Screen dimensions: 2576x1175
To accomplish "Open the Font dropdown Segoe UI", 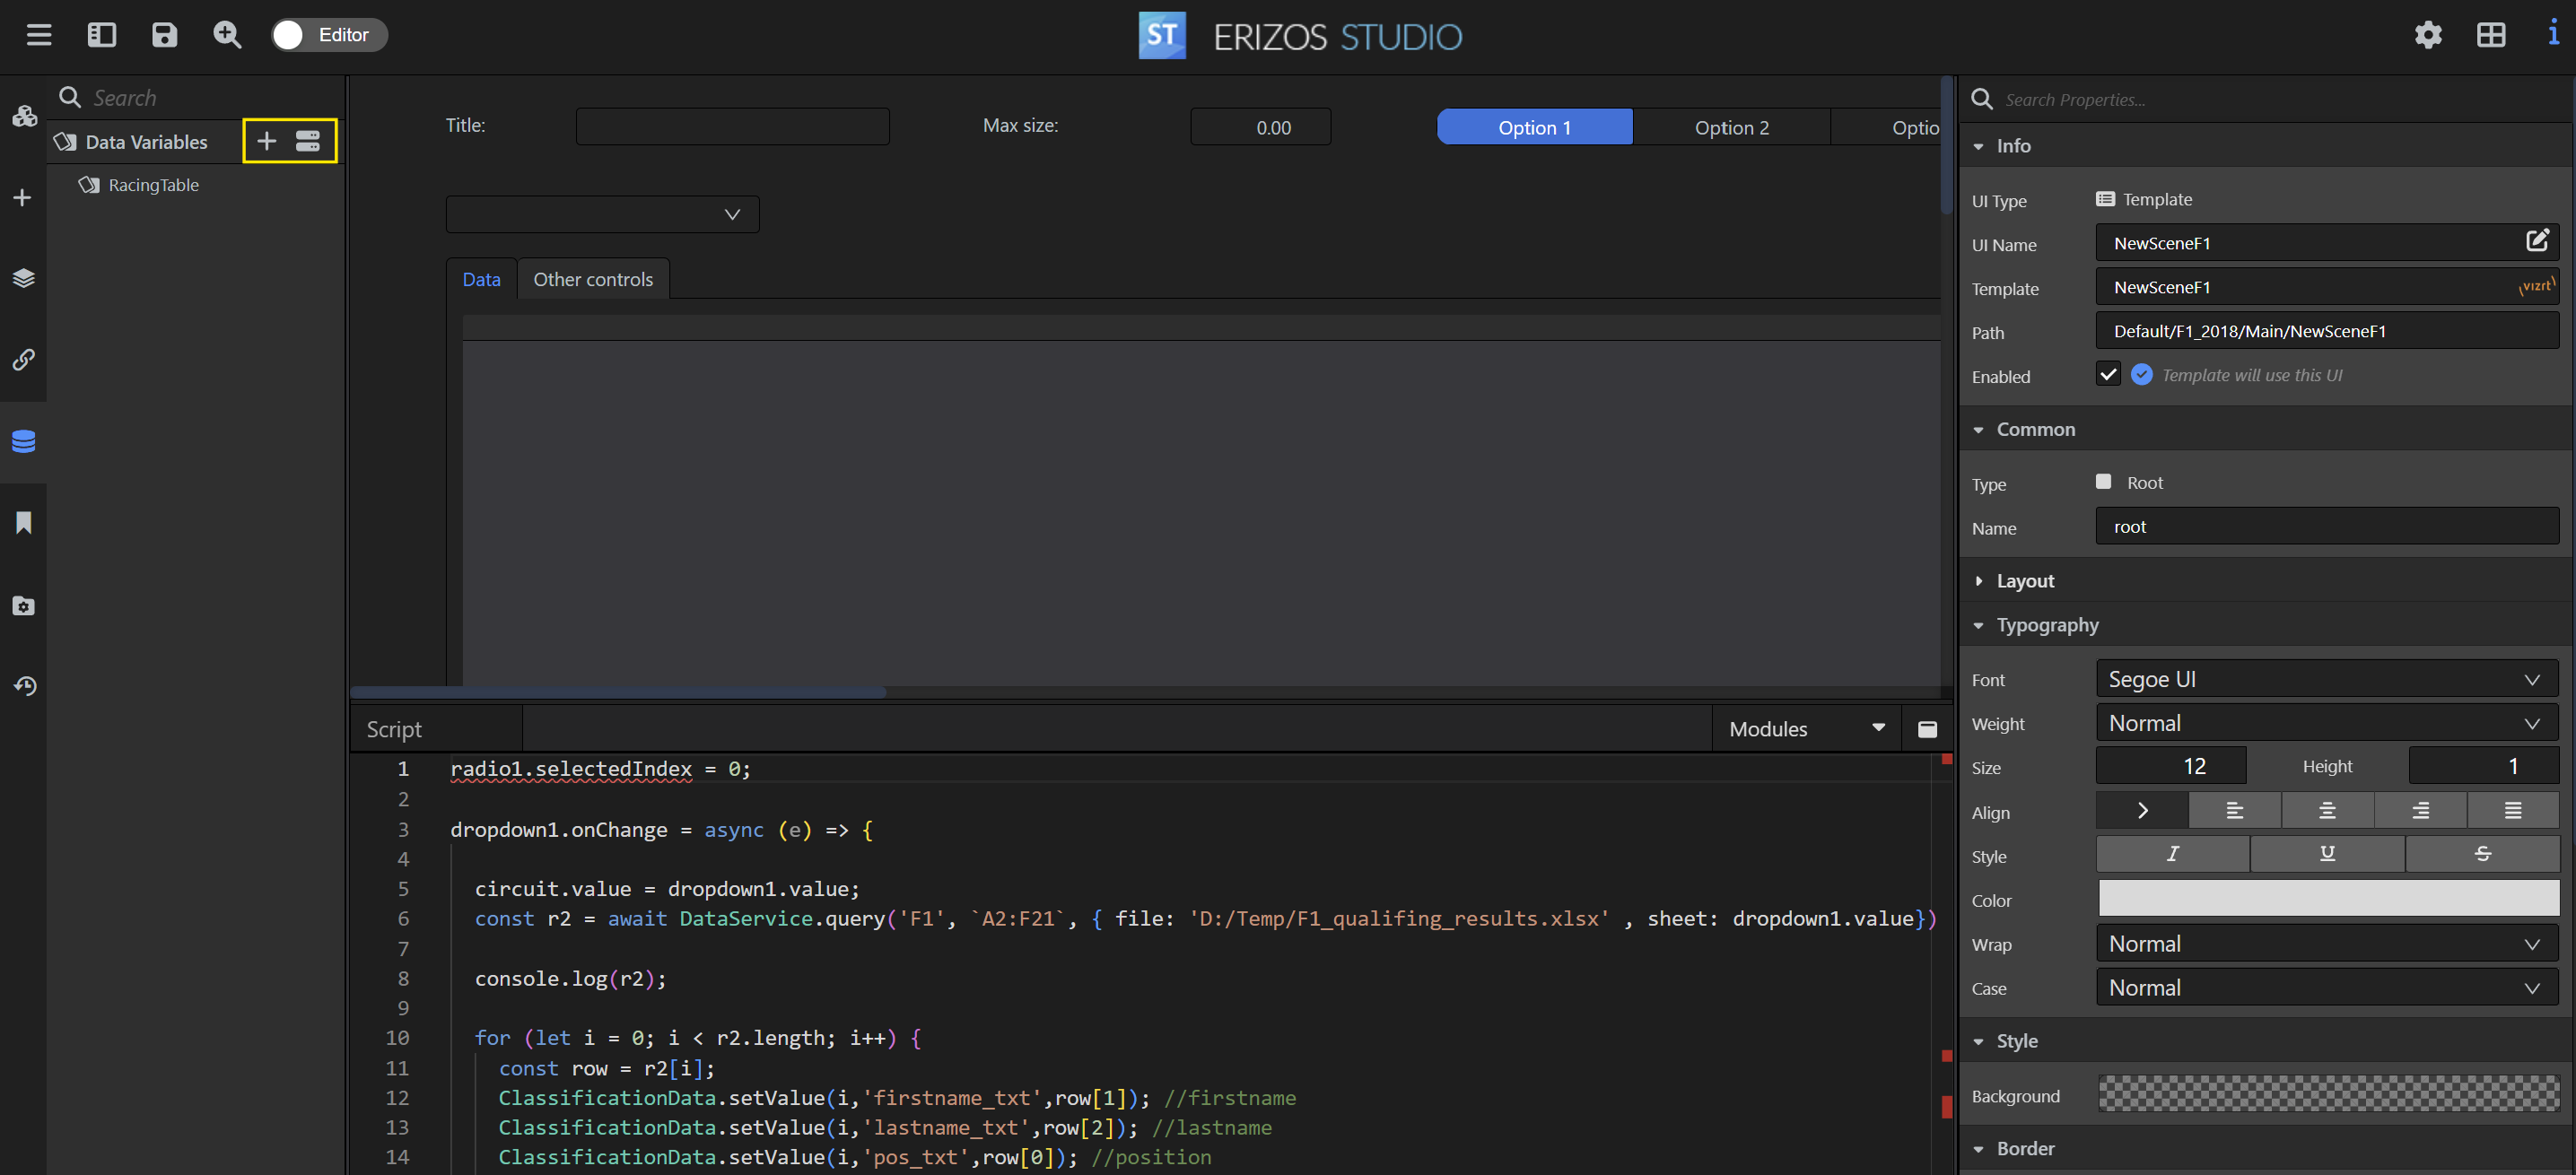I will tap(2327, 679).
